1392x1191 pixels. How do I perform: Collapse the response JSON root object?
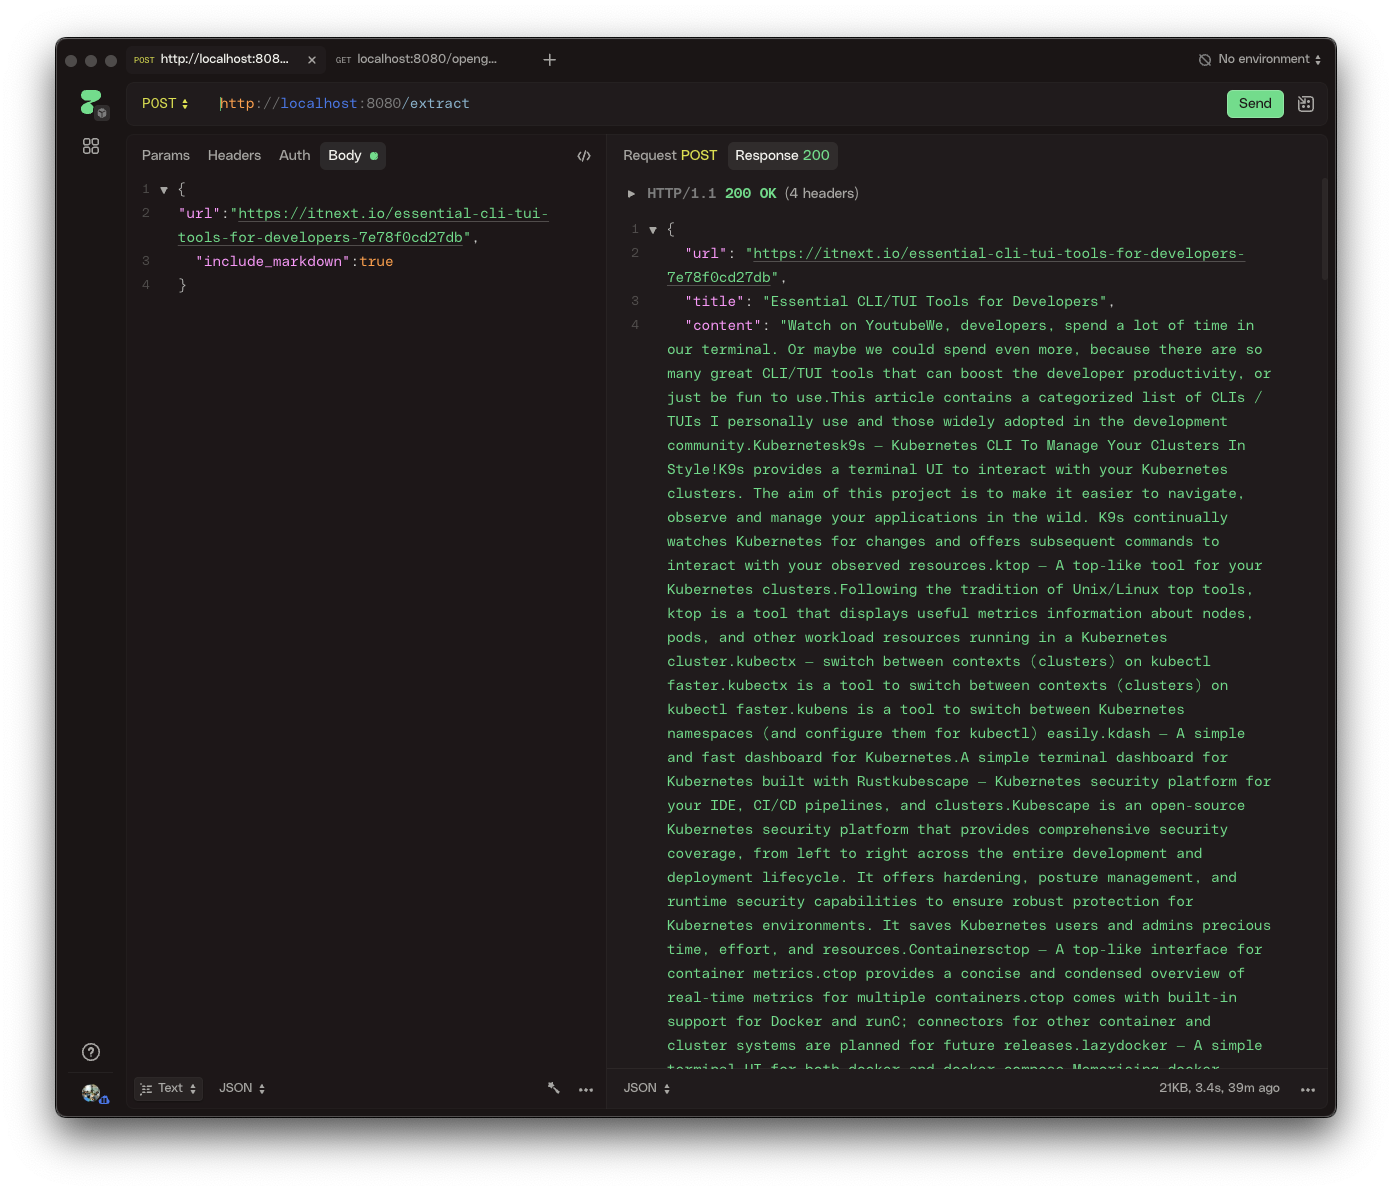pyautogui.click(x=653, y=230)
